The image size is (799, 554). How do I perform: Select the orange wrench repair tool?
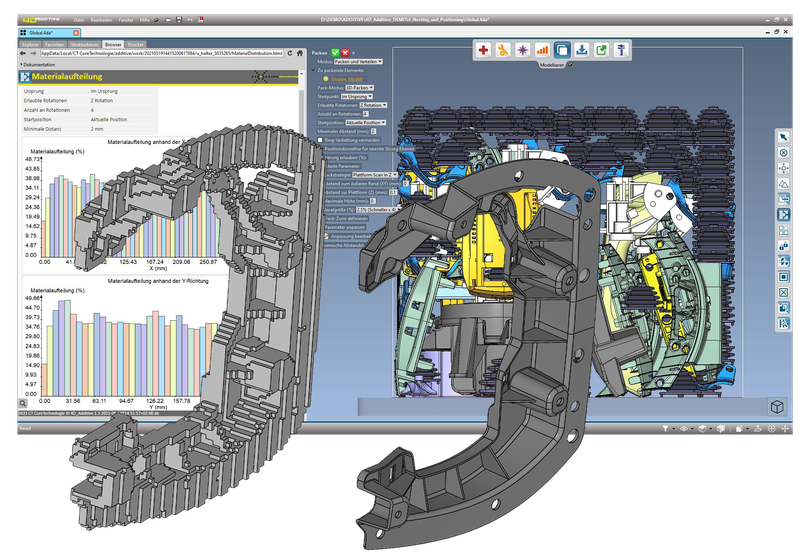click(x=503, y=49)
